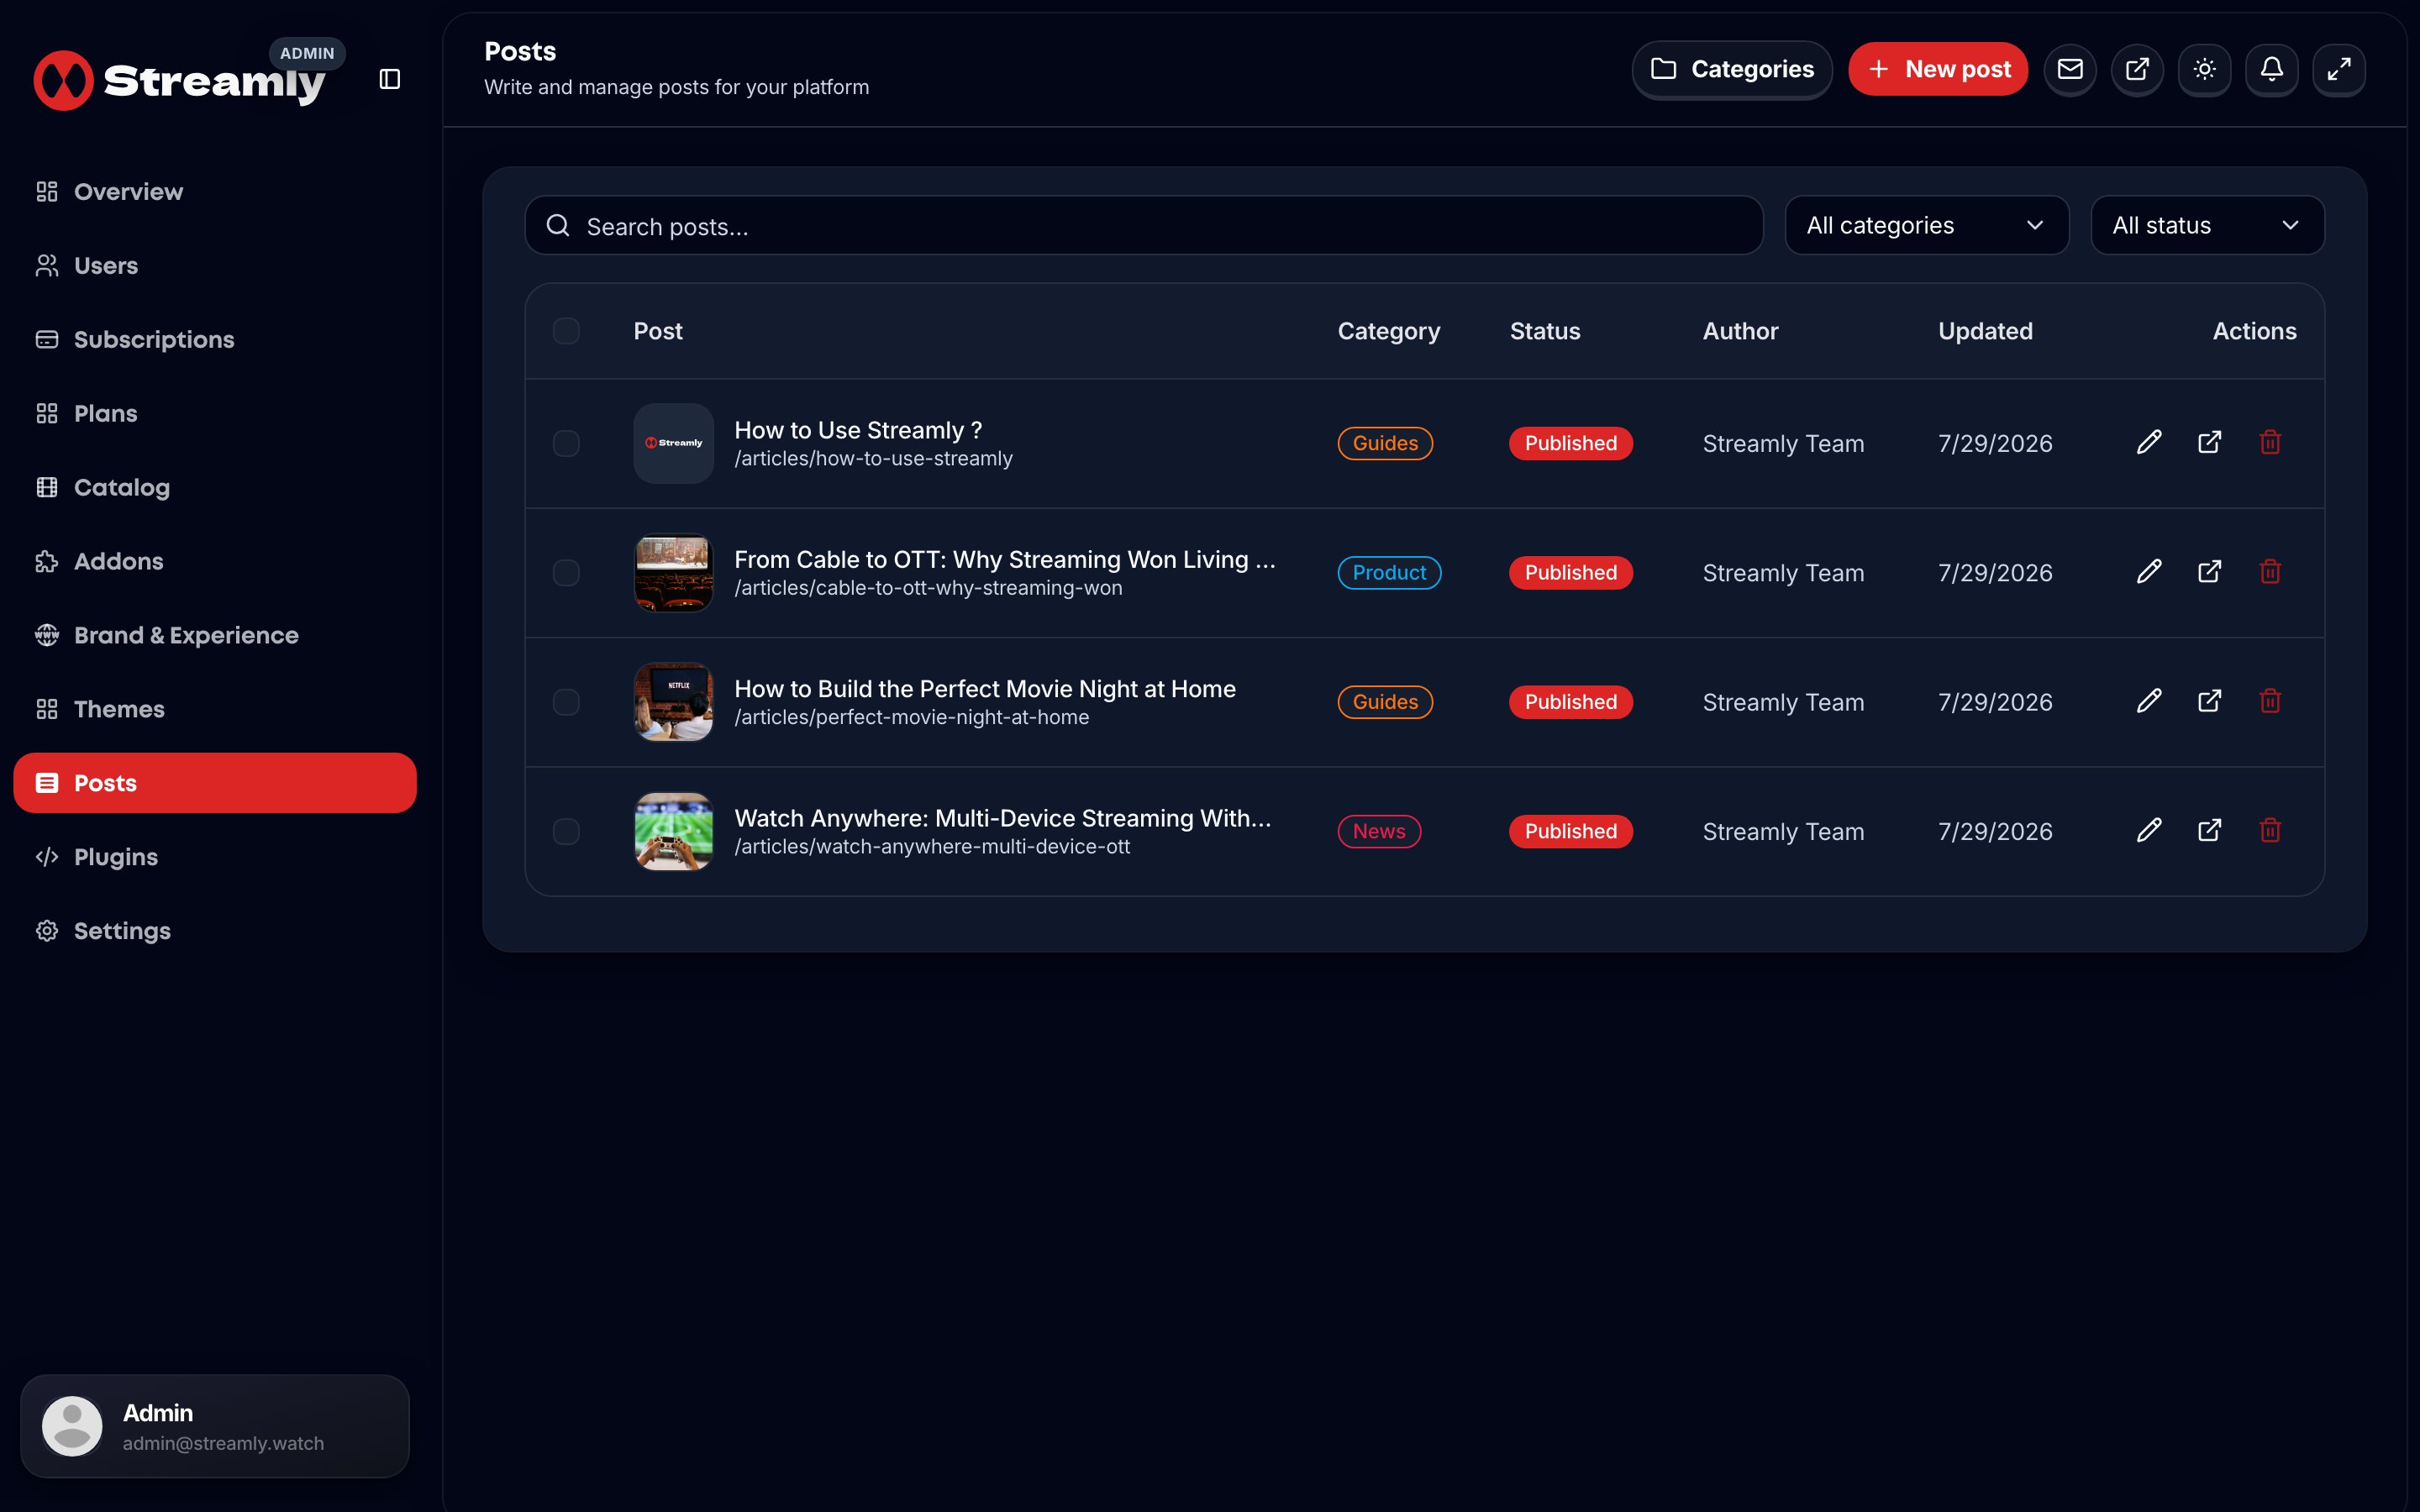
Task: Delete the Watch Anywhere post
Action: point(2270,830)
